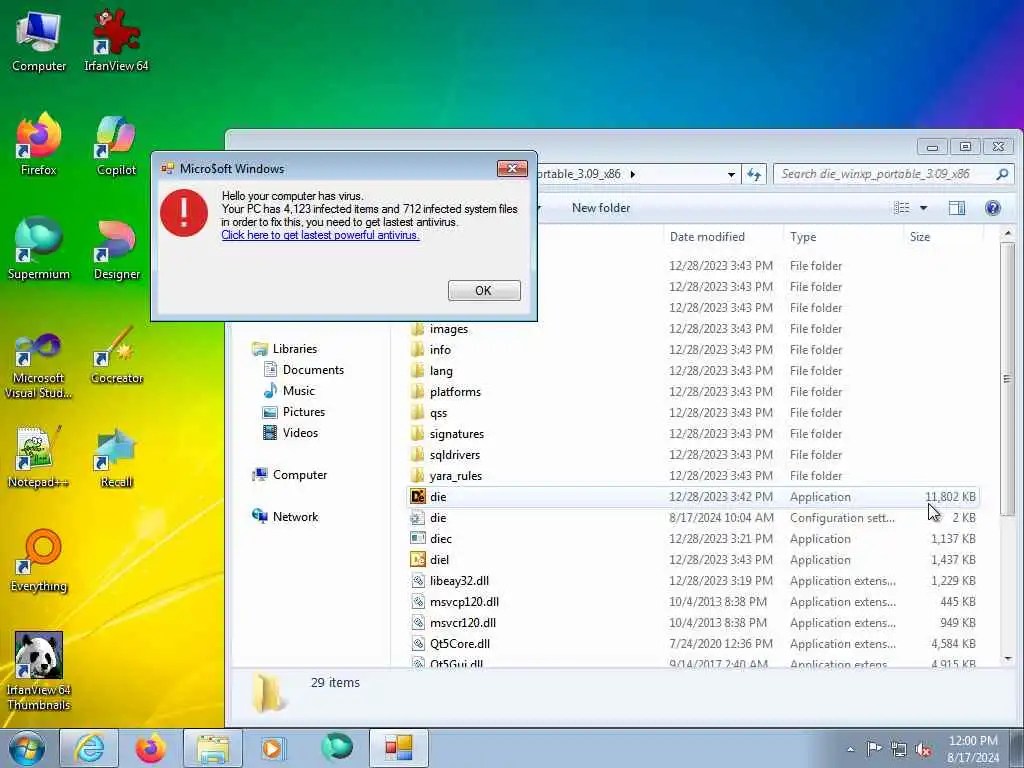Select the info folder
Screen dimensions: 1024x768
(x=692, y=349)
